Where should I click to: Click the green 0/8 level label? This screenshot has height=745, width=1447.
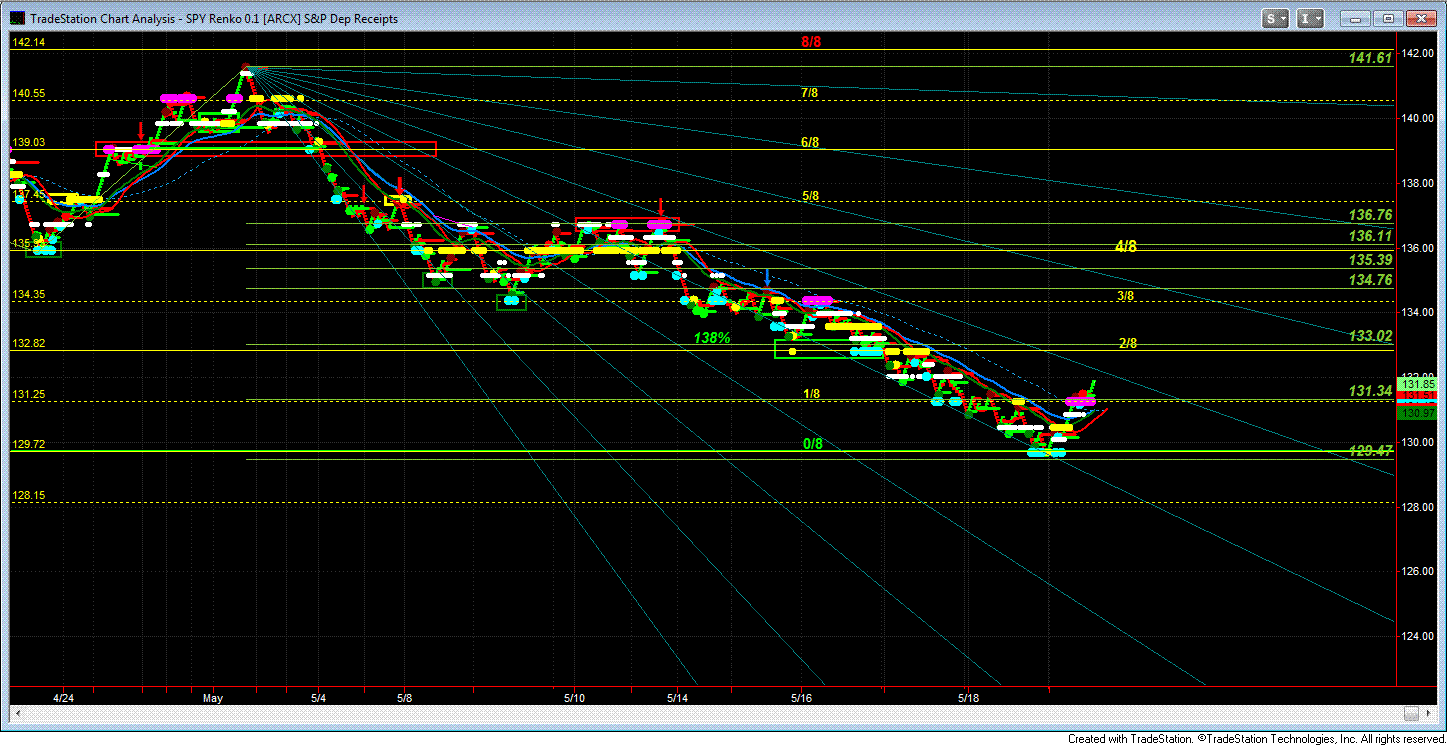[812, 444]
